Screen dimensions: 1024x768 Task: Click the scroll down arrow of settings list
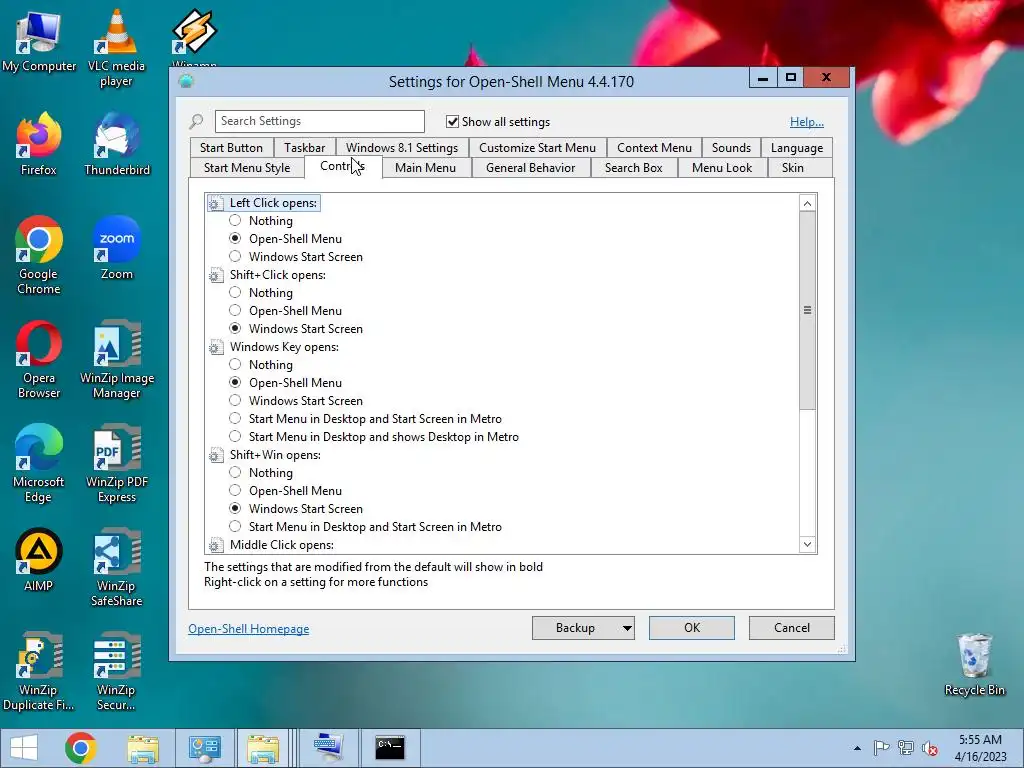807,545
